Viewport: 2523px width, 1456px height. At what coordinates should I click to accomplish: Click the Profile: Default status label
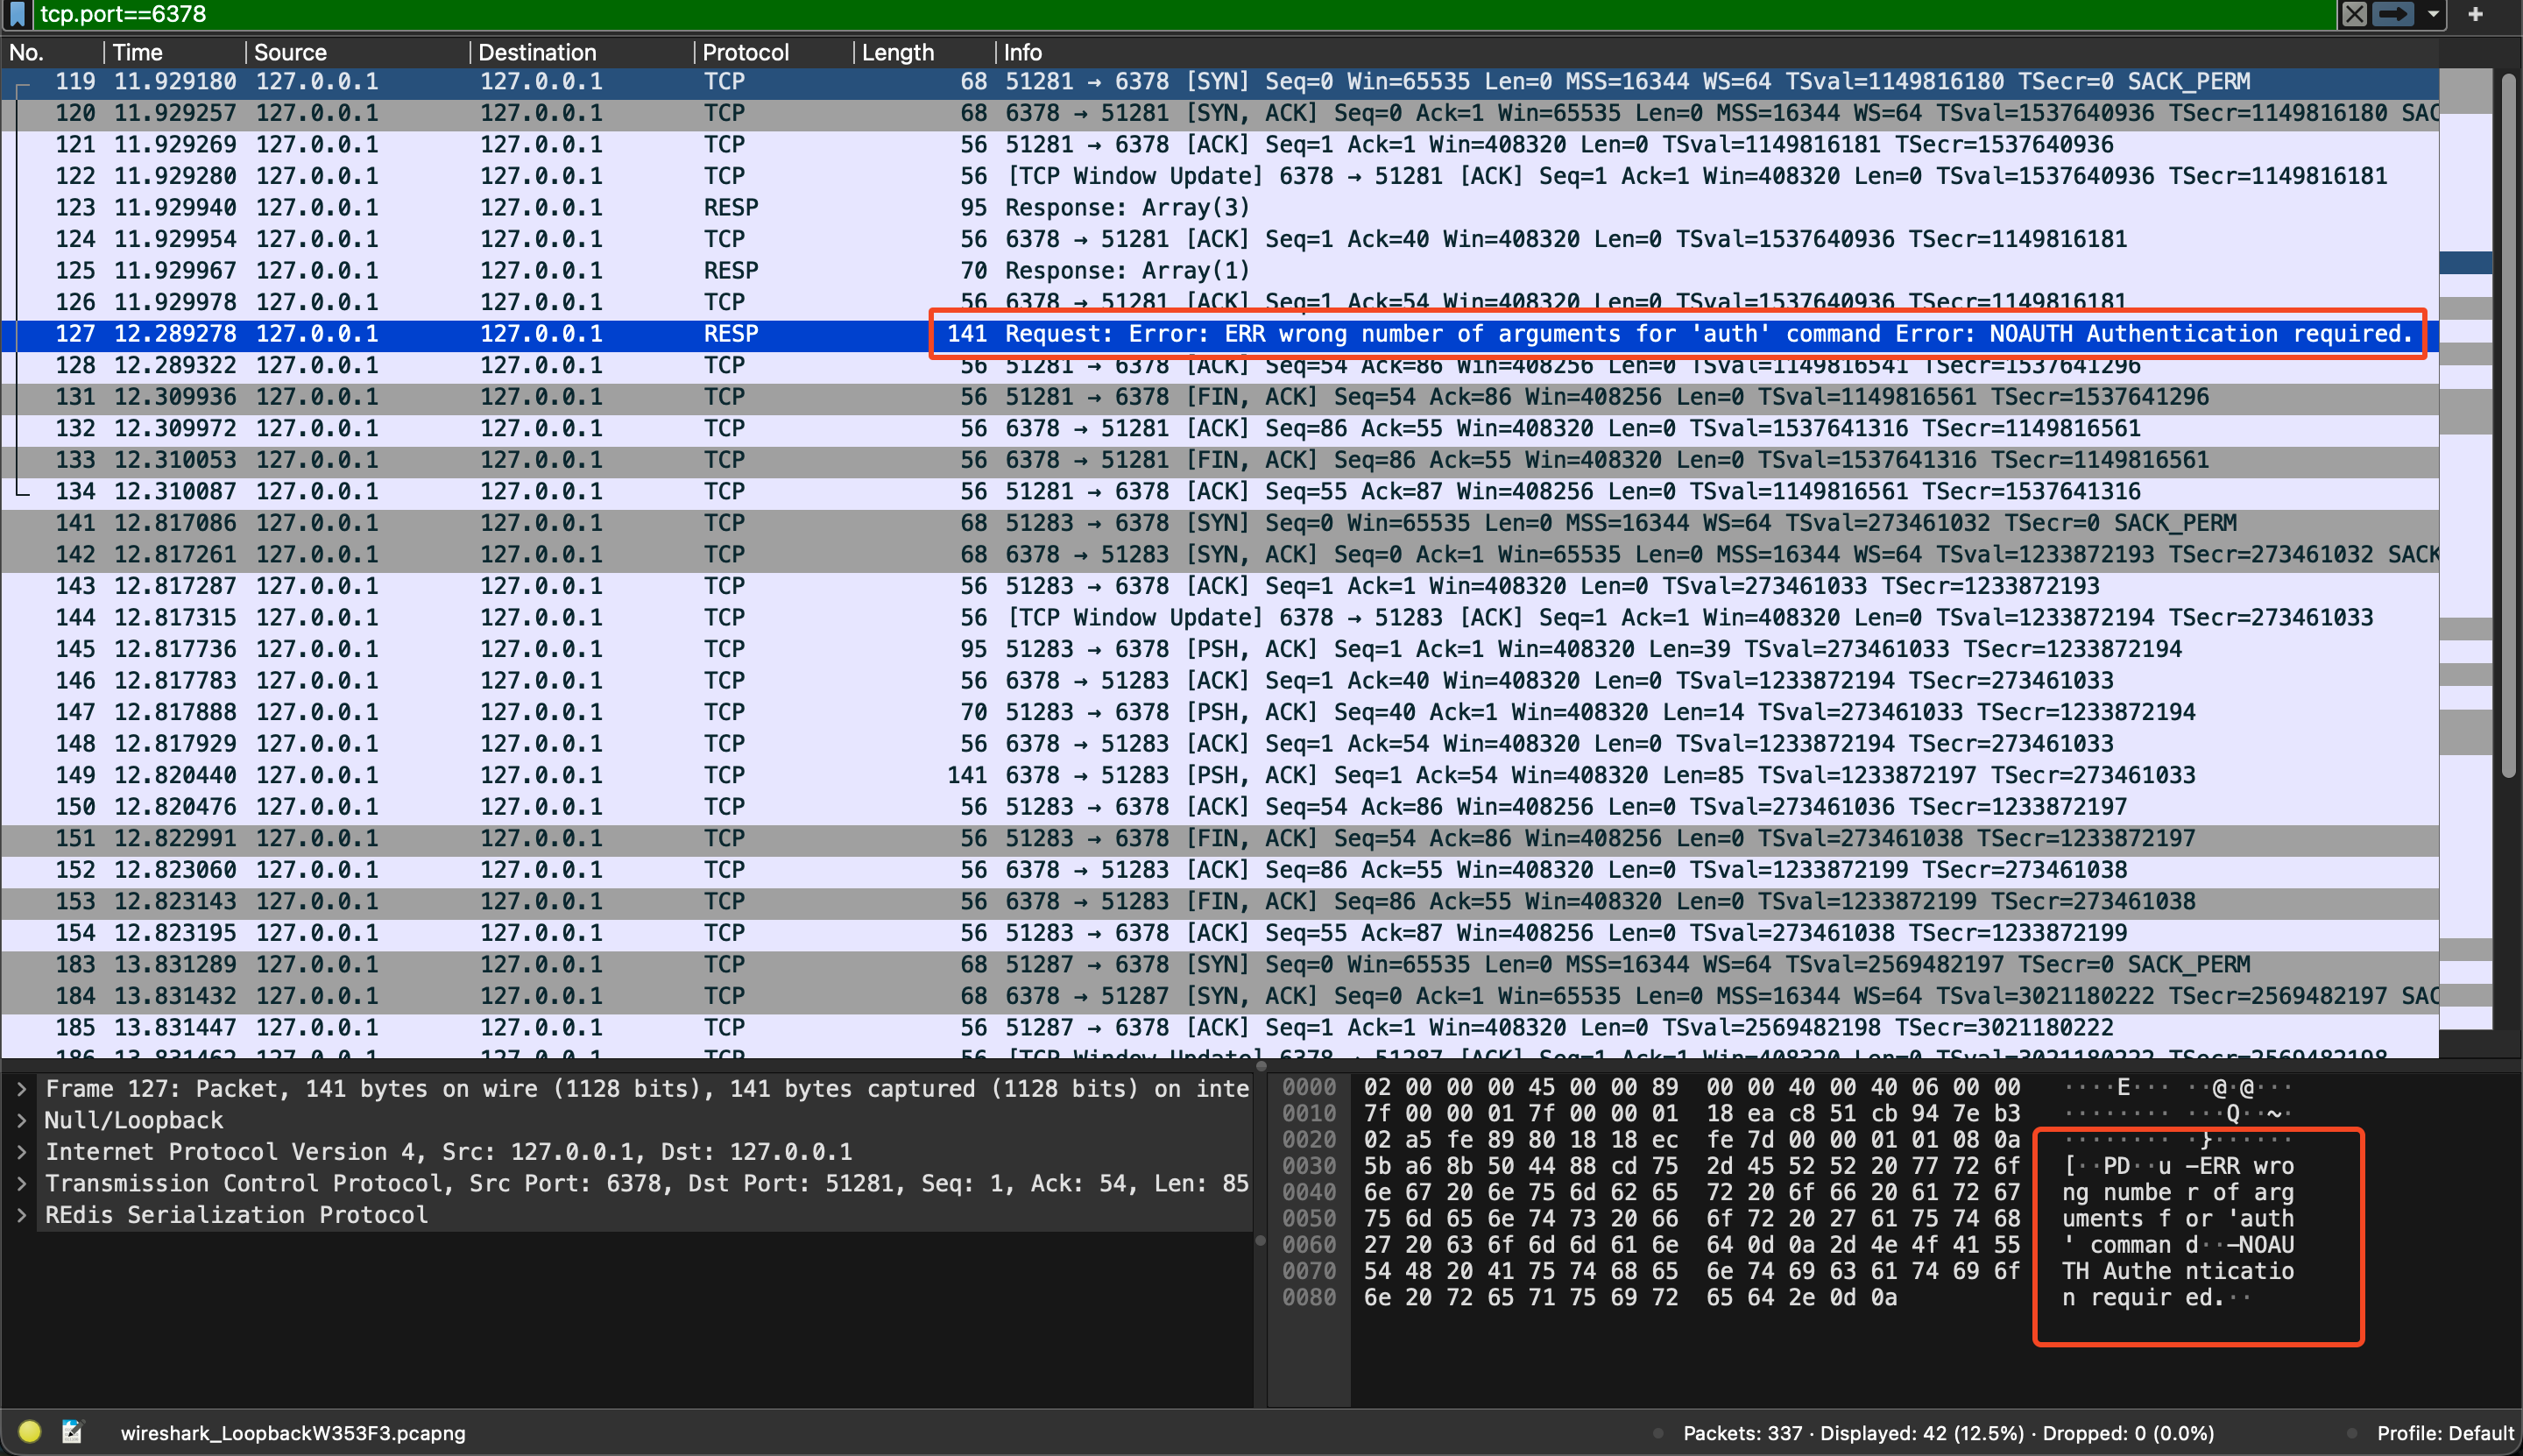pos(2444,1432)
